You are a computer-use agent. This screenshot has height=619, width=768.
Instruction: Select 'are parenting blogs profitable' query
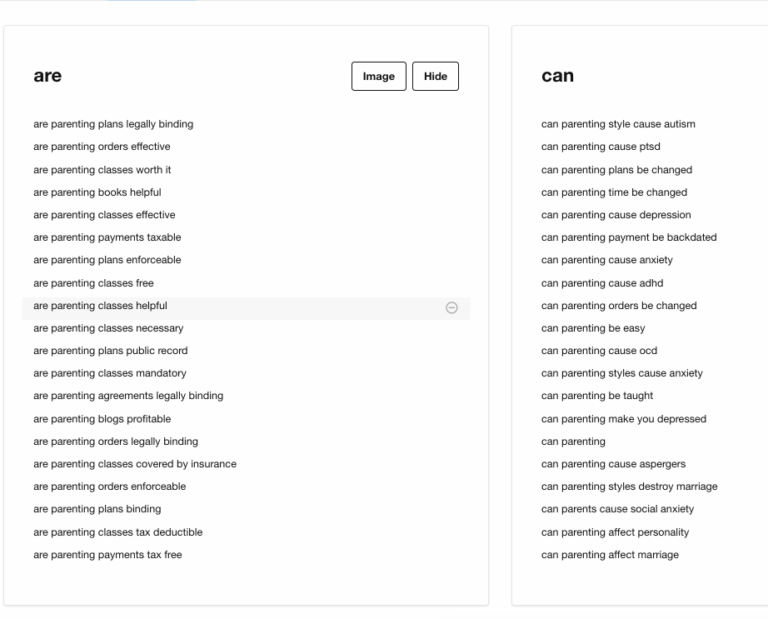pyautogui.click(x=102, y=419)
